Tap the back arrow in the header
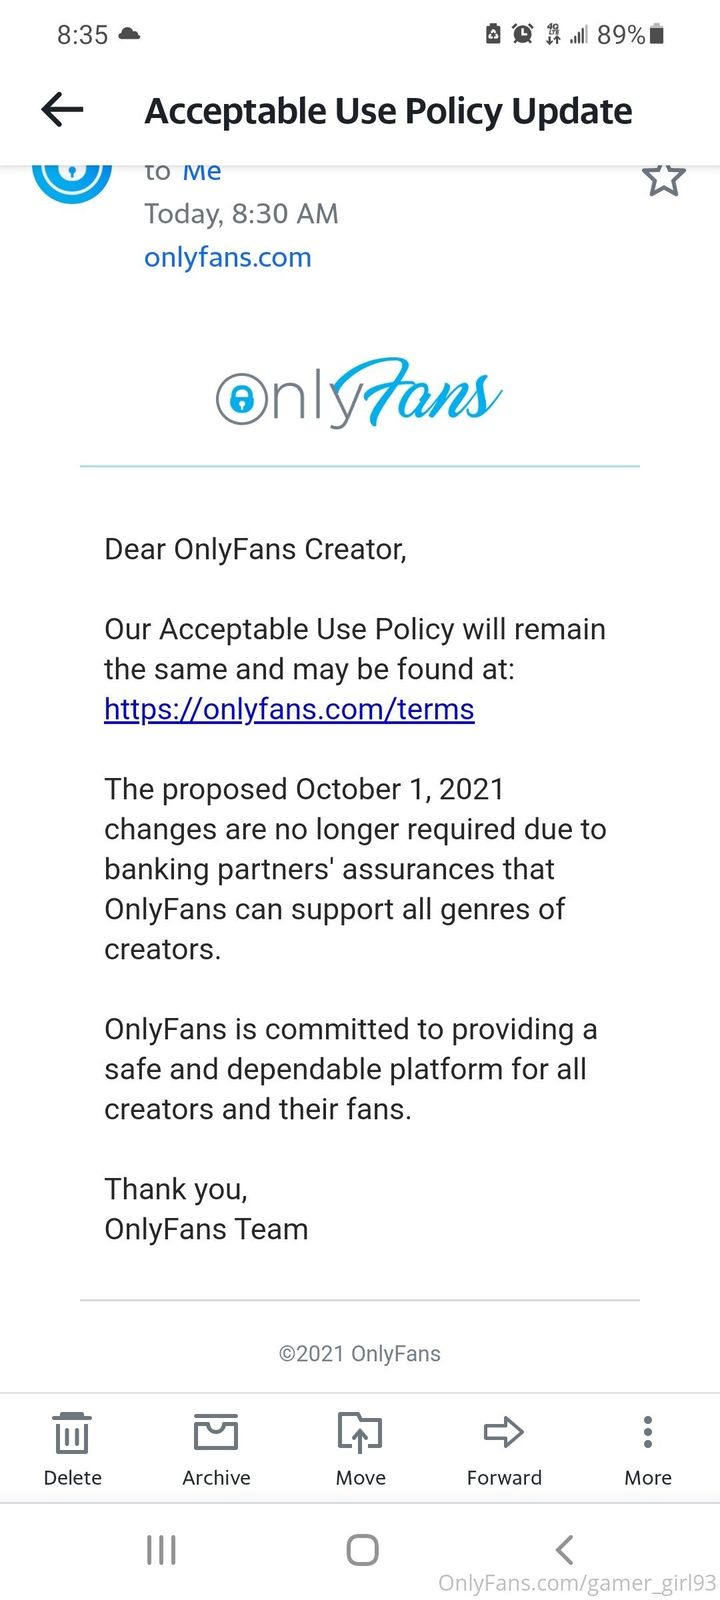The width and height of the screenshot is (720, 1600). [62, 110]
